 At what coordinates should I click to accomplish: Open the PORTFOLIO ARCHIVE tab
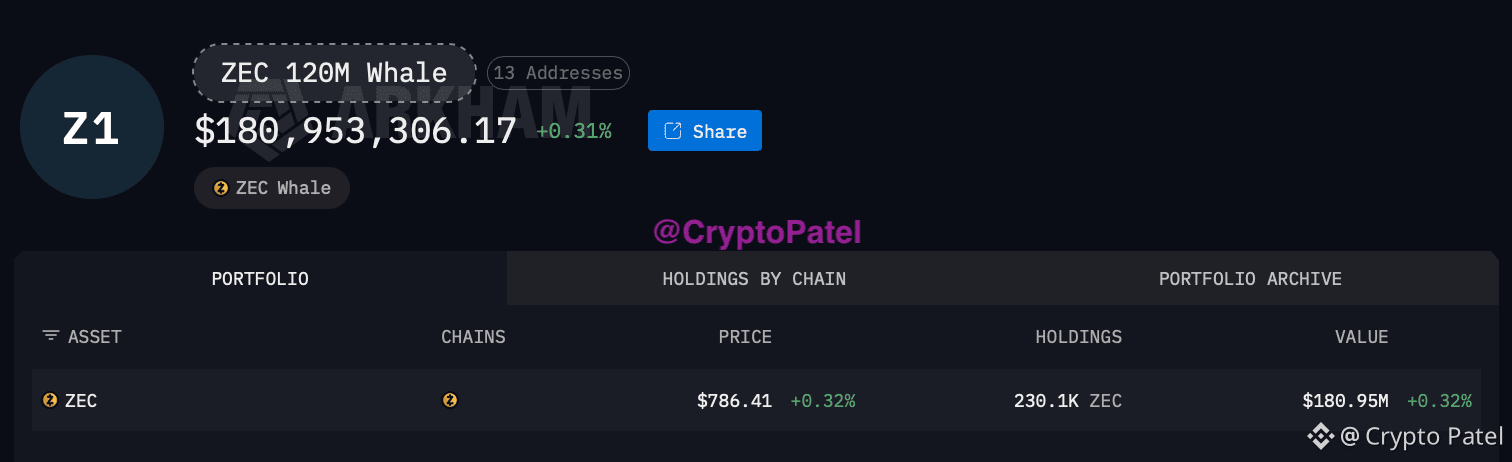(x=1250, y=279)
